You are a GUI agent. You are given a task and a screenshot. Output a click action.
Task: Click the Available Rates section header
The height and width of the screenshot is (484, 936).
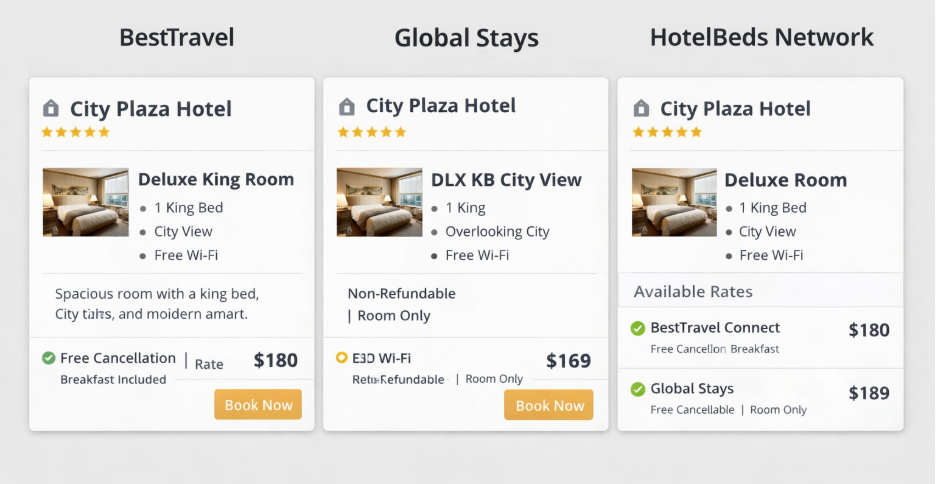693,291
